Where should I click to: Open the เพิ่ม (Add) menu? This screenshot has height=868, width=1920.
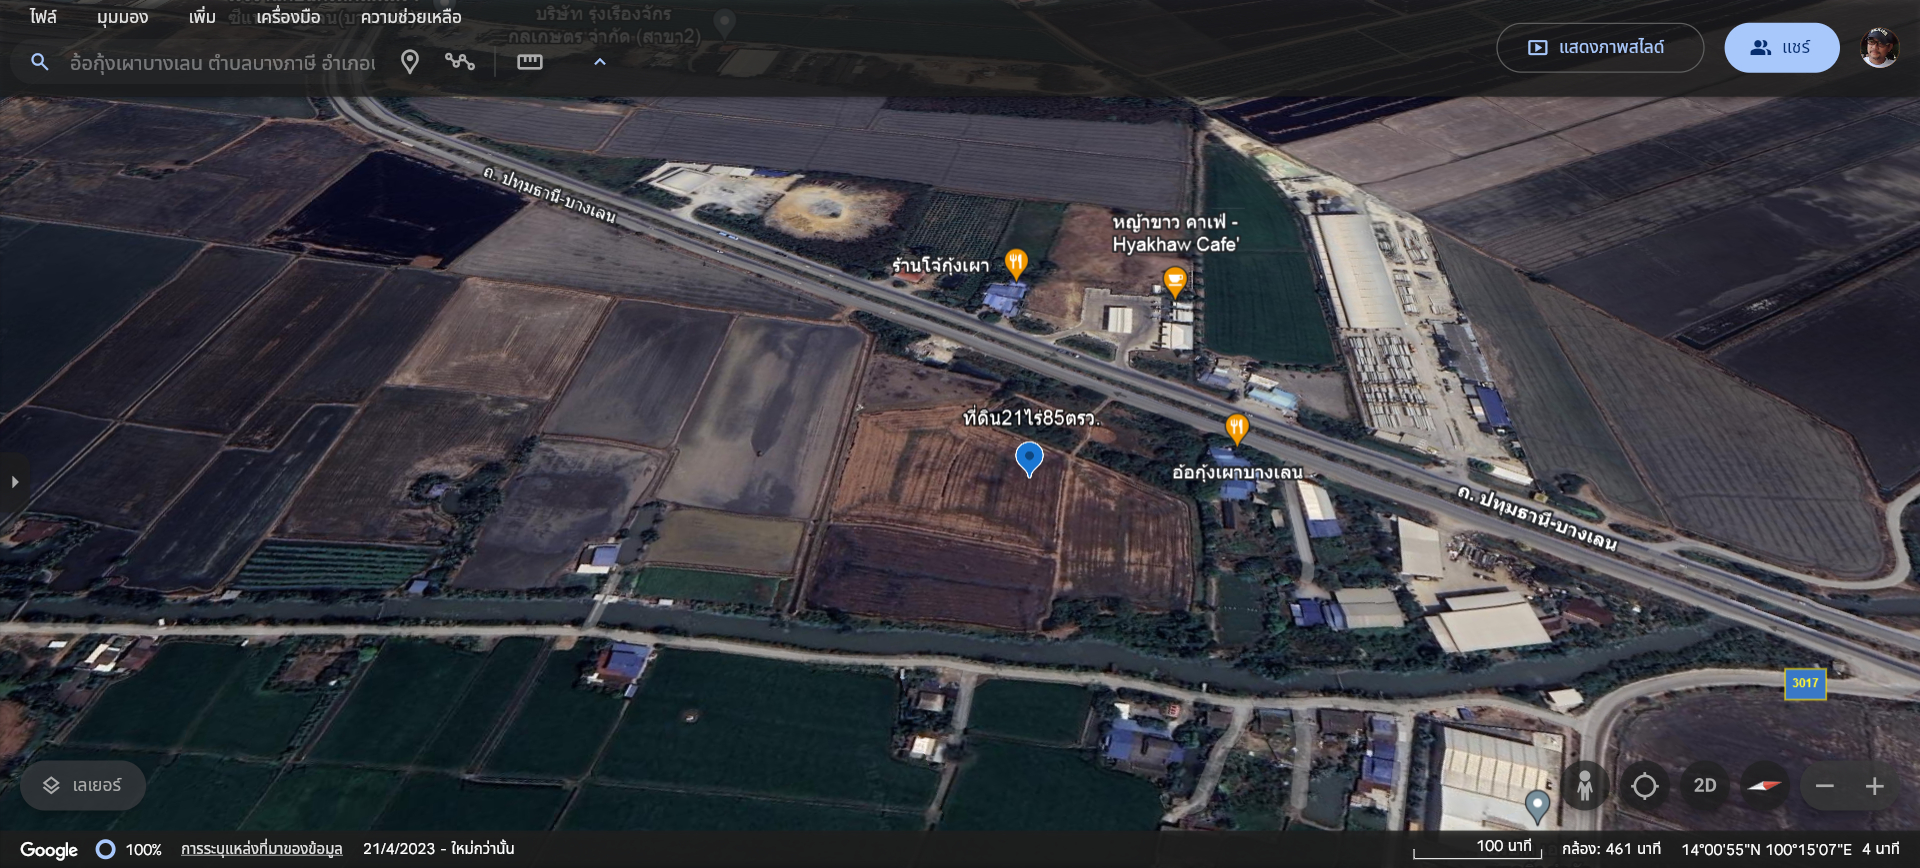coord(202,17)
